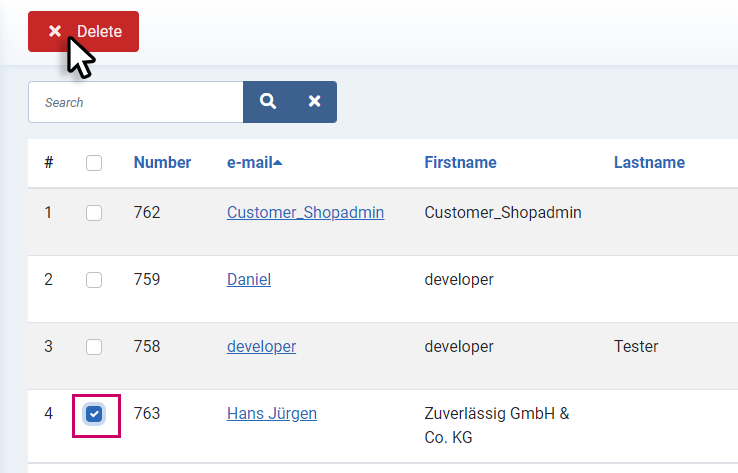Click the number cell '758'
The width and height of the screenshot is (738, 473).
pyautogui.click(x=147, y=347)
